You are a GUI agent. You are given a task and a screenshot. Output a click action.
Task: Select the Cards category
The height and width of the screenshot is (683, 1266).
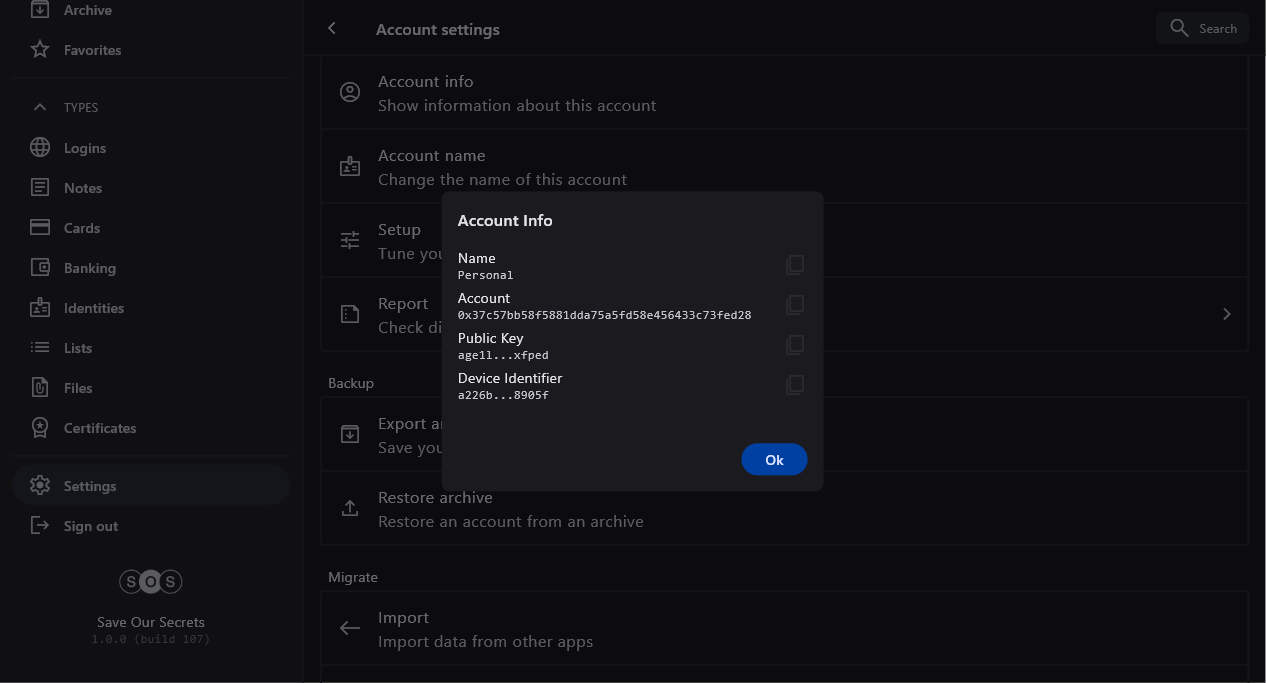pos(81,228)
